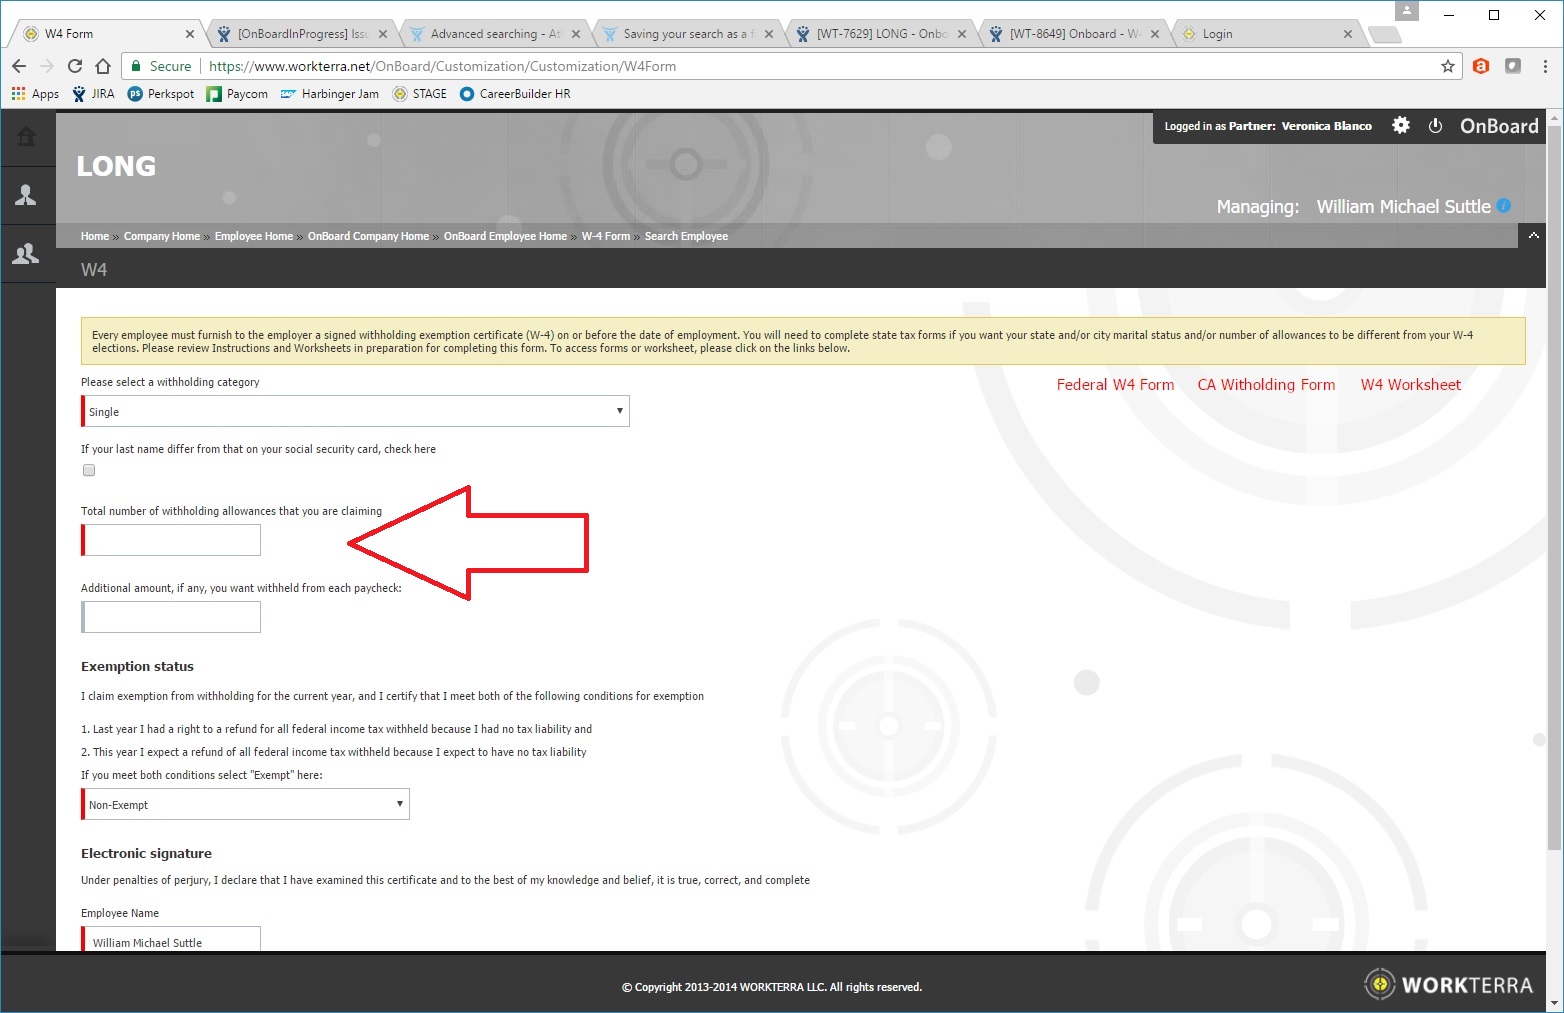Click the OnBoard logo text
This screenshot has width=1564, height=1013.
point(1499,126)
